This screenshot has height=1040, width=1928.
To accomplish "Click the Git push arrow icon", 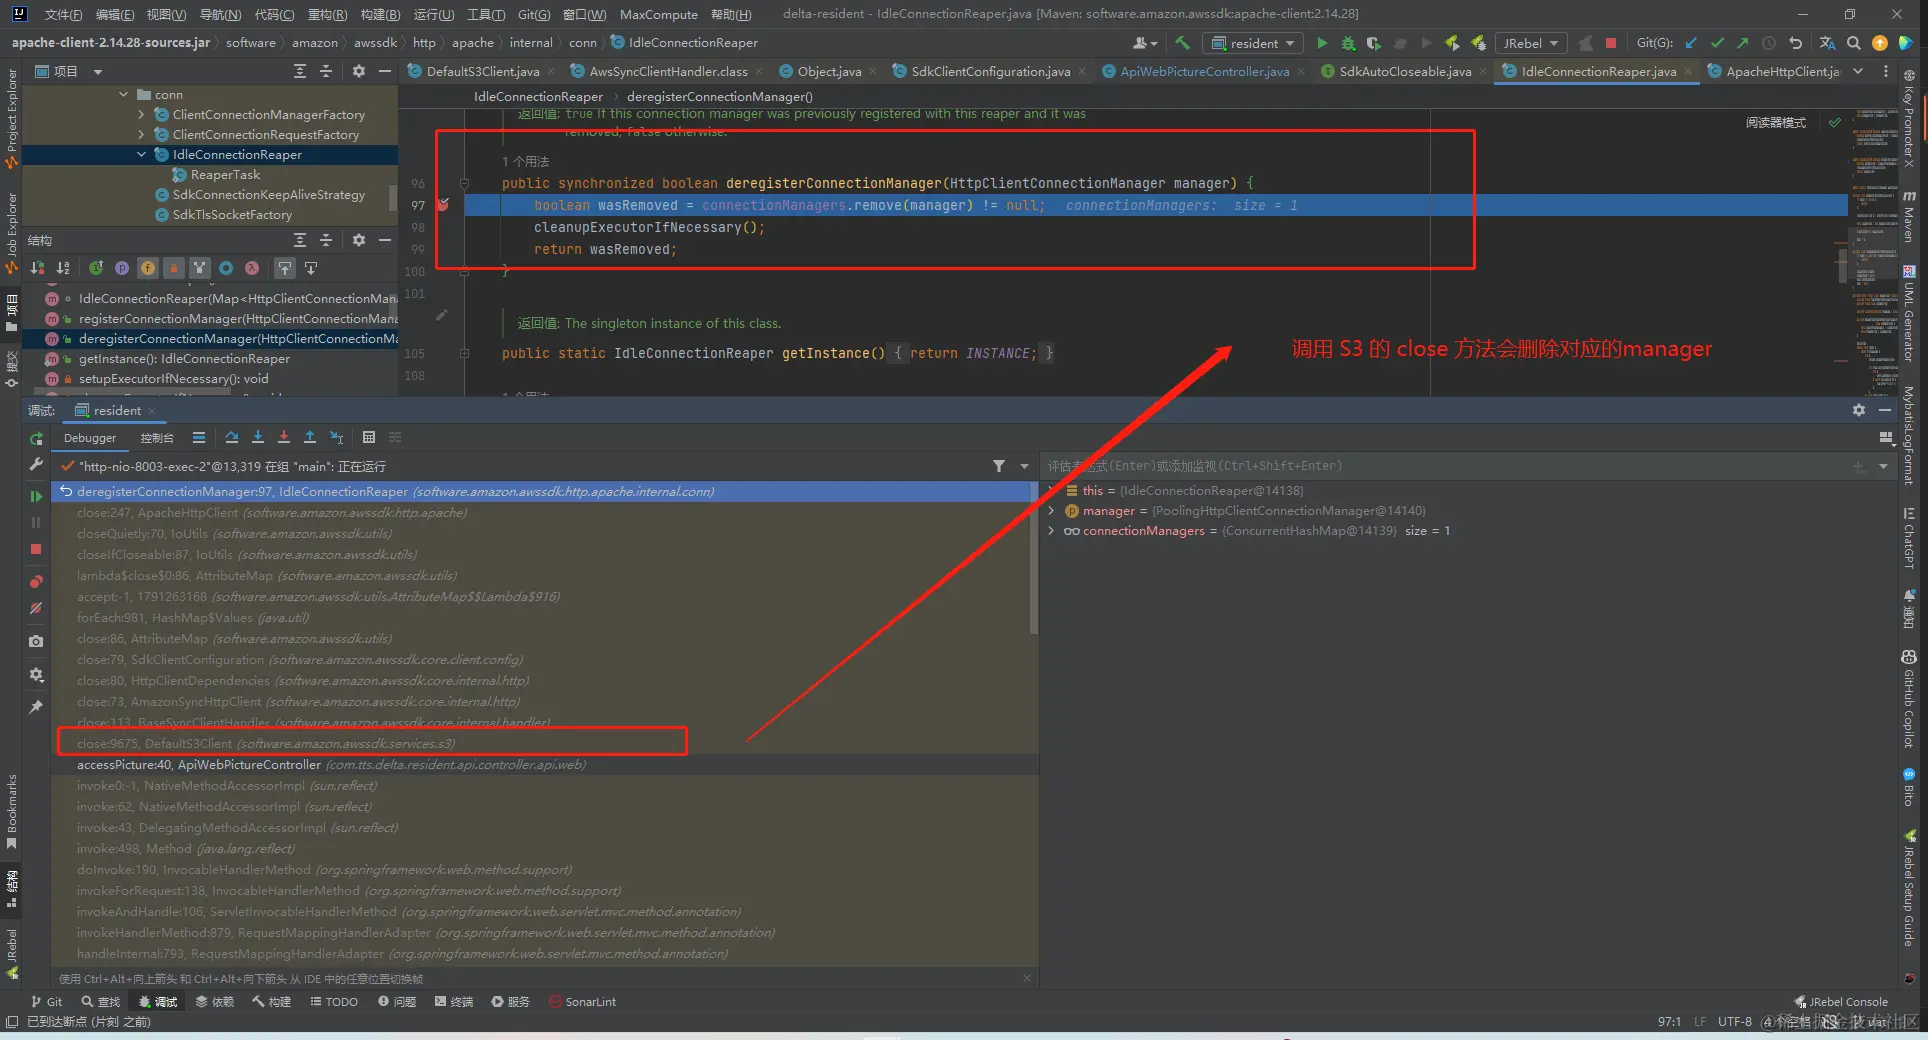I will [1743, 43].
